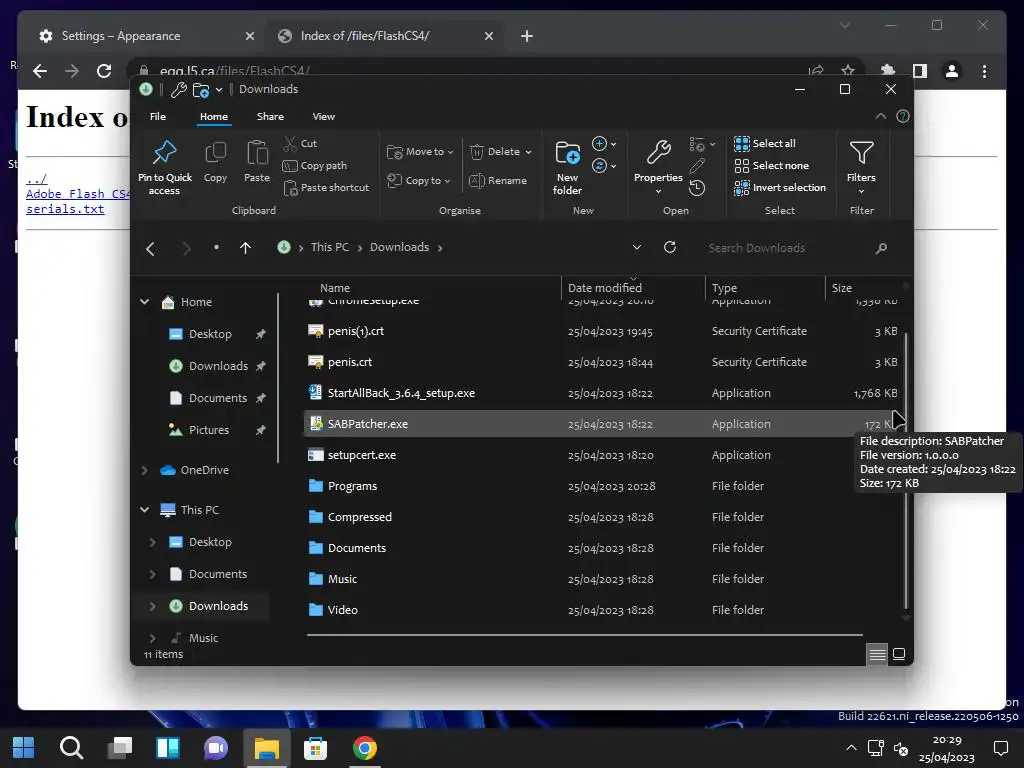Viewport: 1024px width, 768px height.
Task: Open the Move to dropdown
Action: [420, 152]
